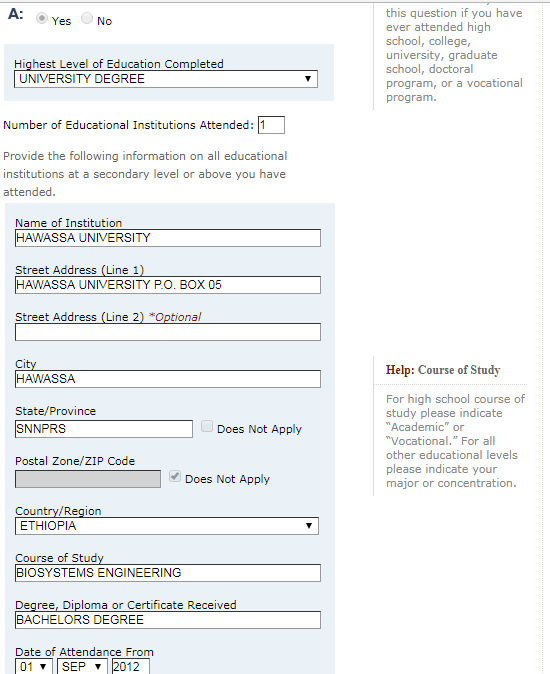Click the Street Address Line 1 field
This screenshot has height=674, width=550.
(x=168, y=285)
